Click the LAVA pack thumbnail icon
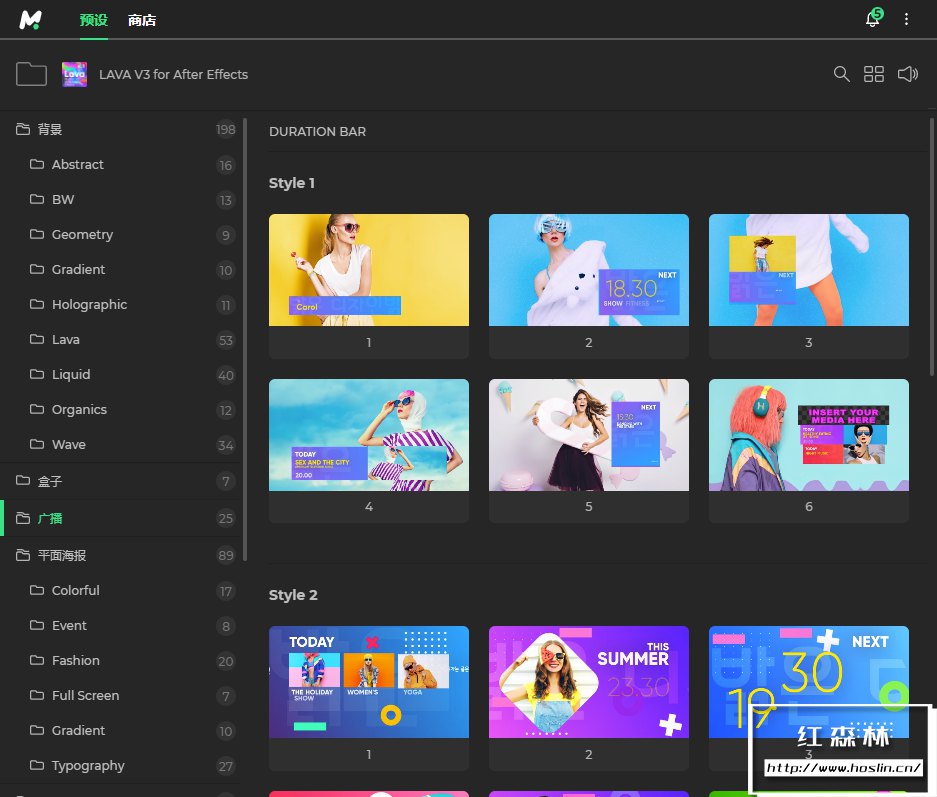 [x=75, y=74]
